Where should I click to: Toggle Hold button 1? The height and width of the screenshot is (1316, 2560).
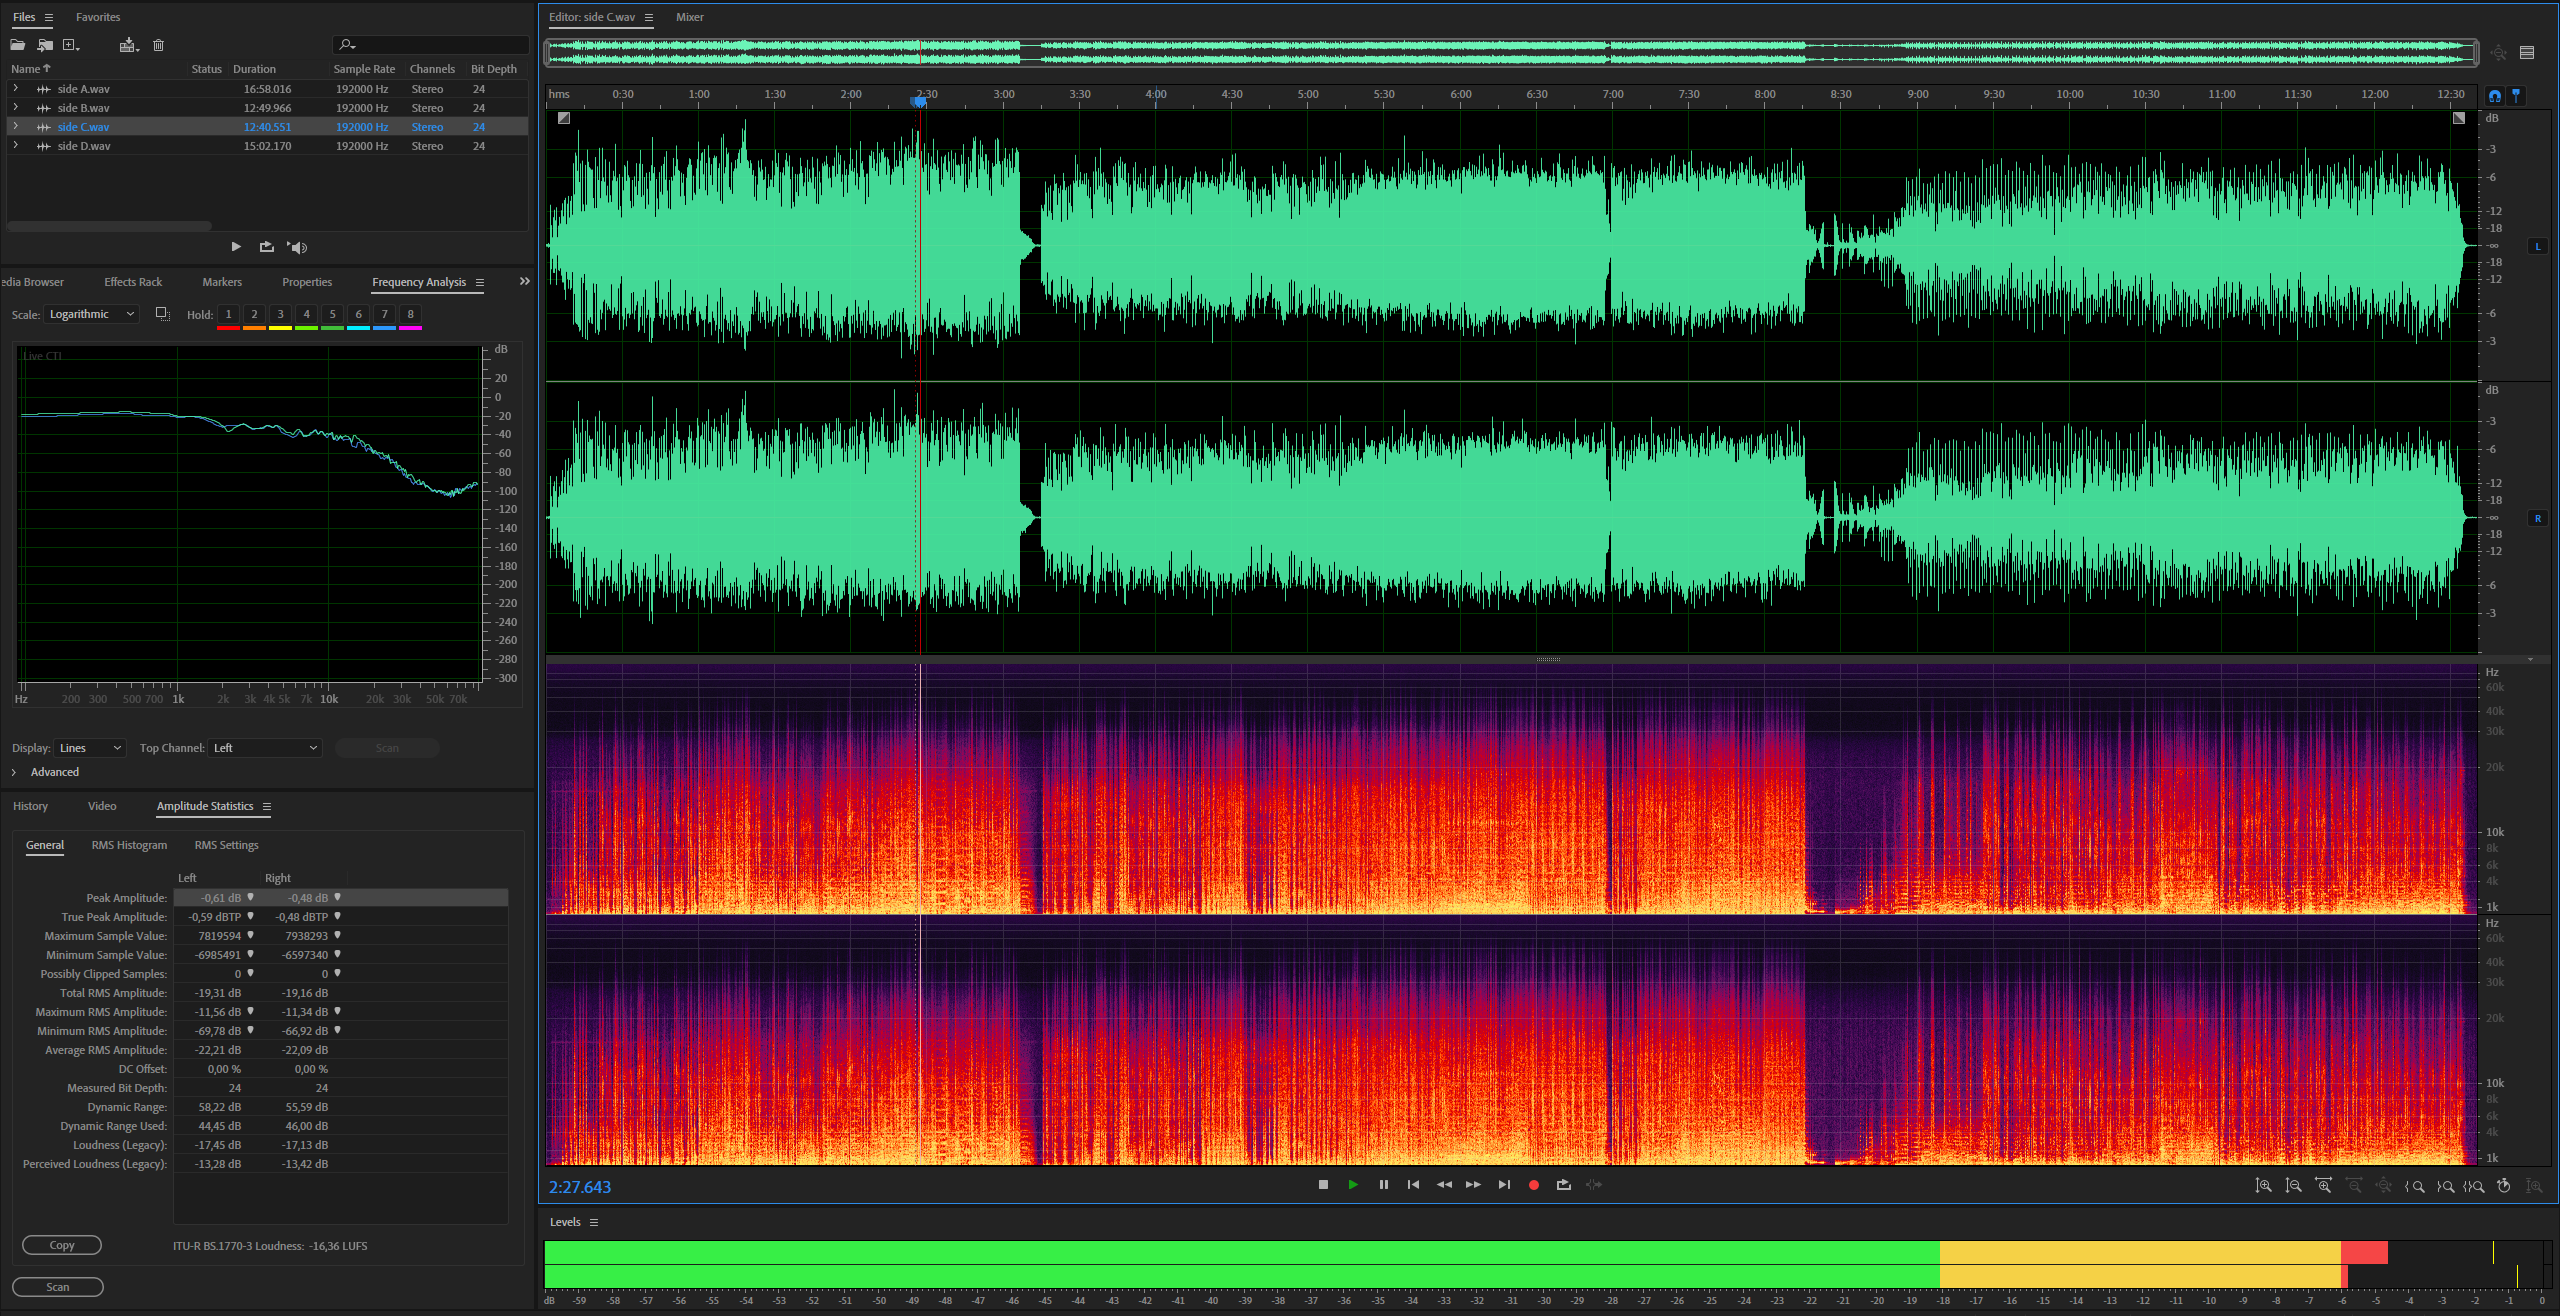click(x=228, y=314)
